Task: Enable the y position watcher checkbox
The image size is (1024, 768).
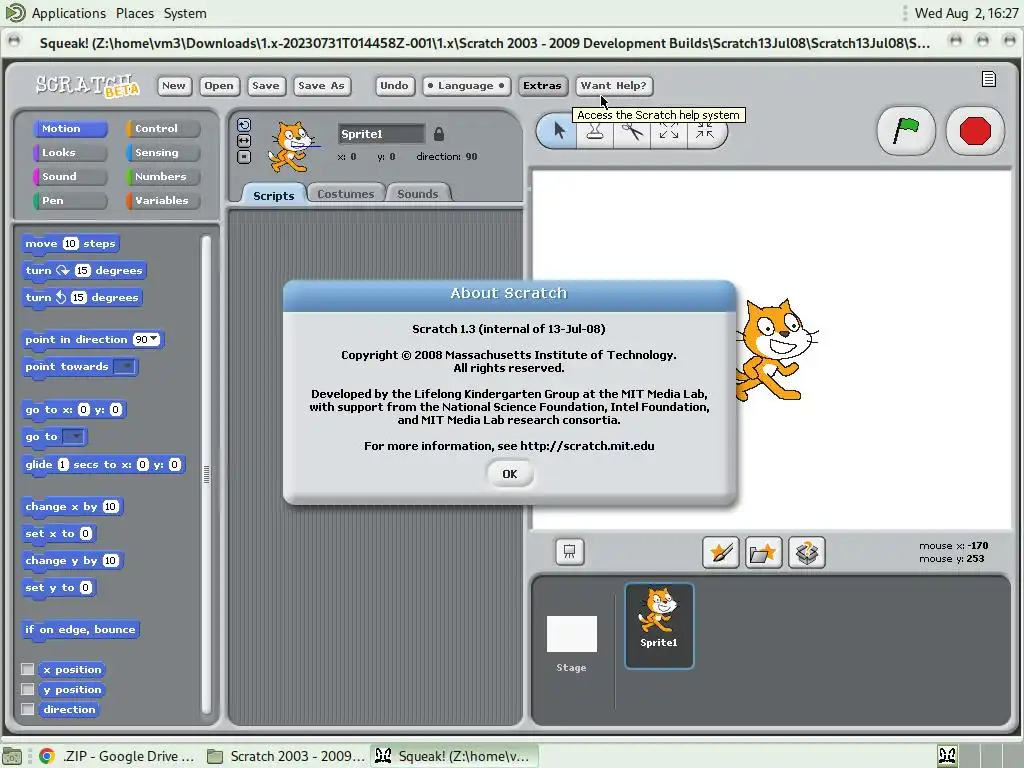Action: point(27,689)
